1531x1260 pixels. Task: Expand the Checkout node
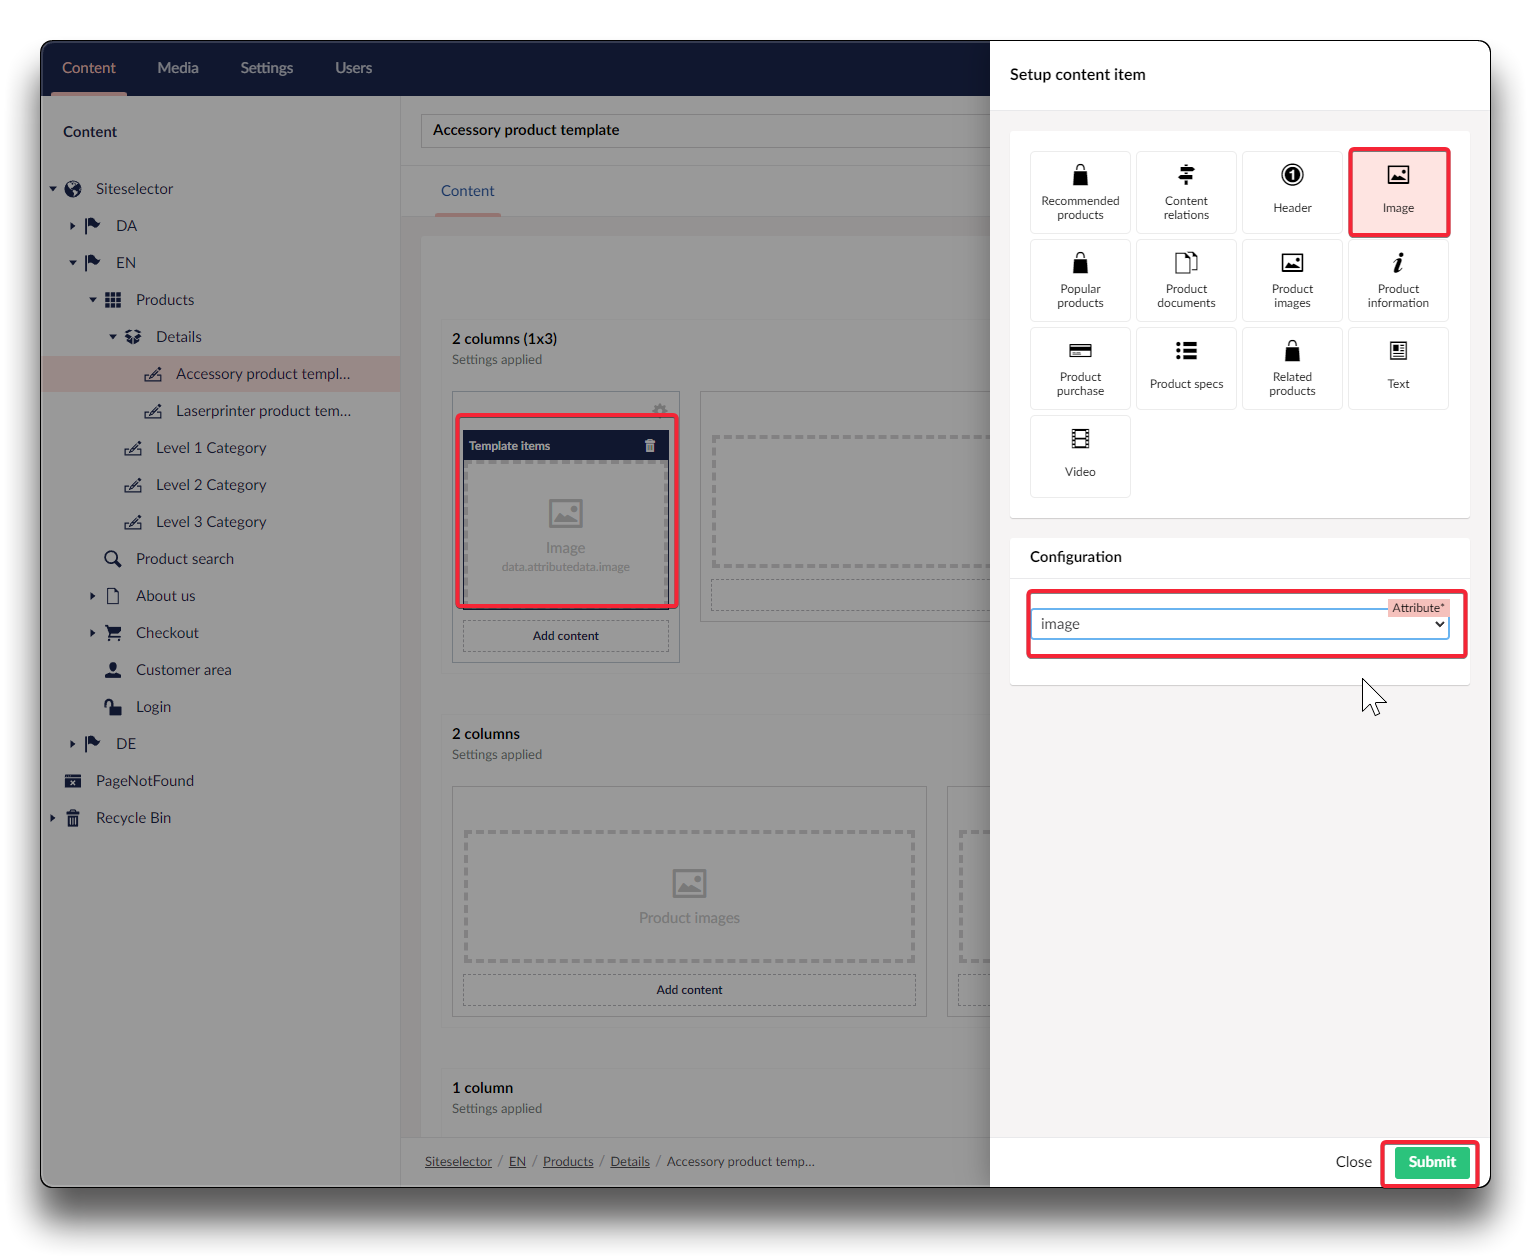(x=93, y=633)
